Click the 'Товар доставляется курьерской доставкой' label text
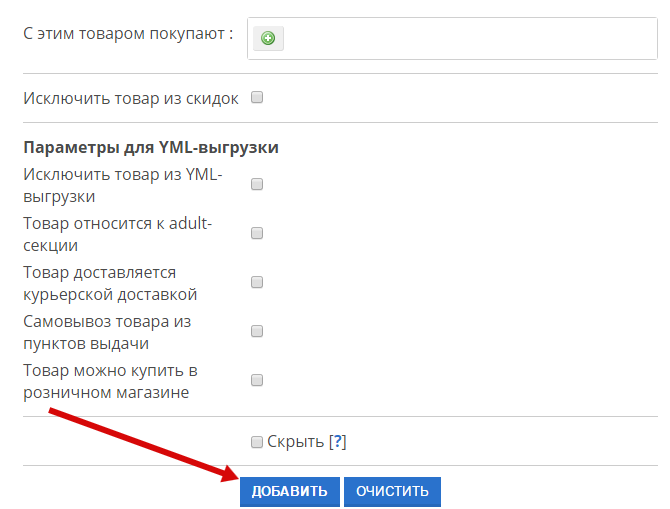The height and width of the screenshot is (509, 670). (110, 283)
